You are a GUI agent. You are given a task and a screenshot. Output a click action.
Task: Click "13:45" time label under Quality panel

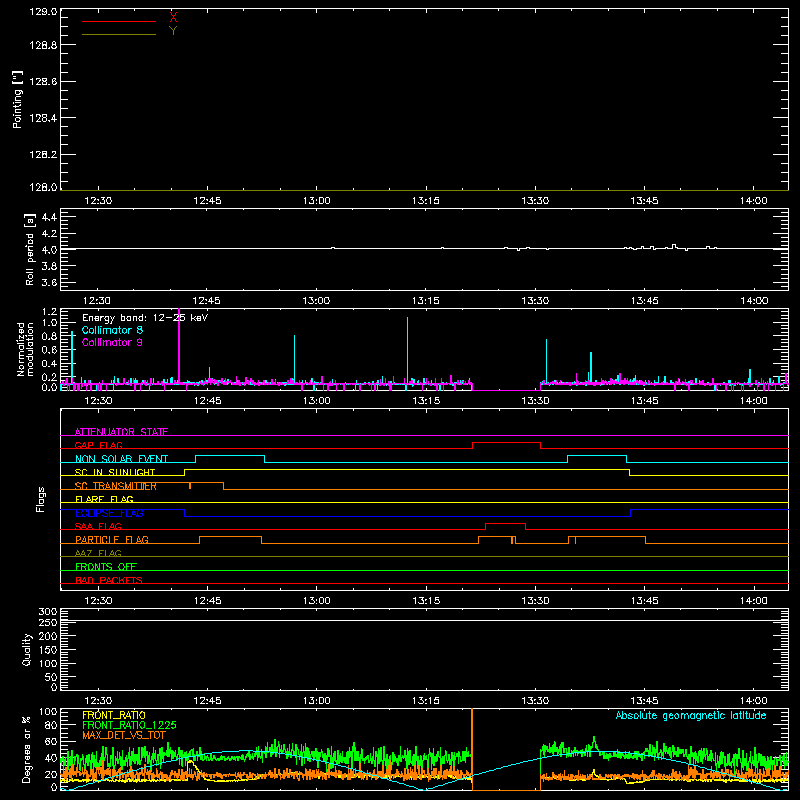tap(644, 701)
